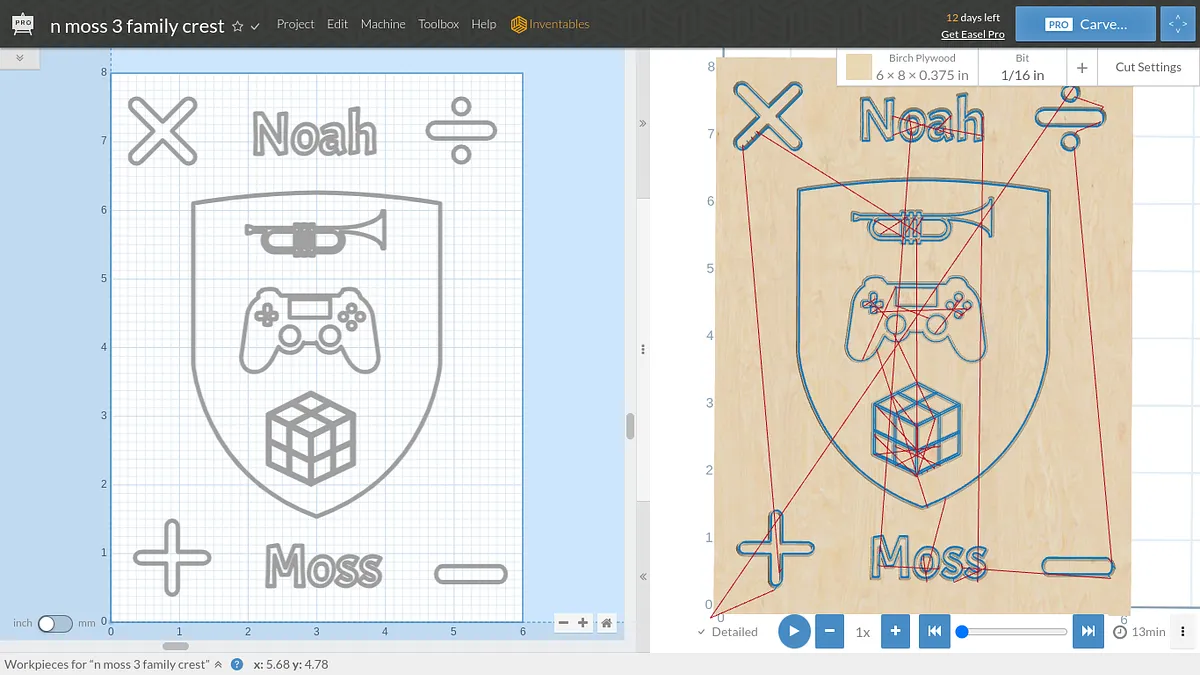Expand the workpieces panel
This screenshot has height=675, width=1200.
coord(218,664)
